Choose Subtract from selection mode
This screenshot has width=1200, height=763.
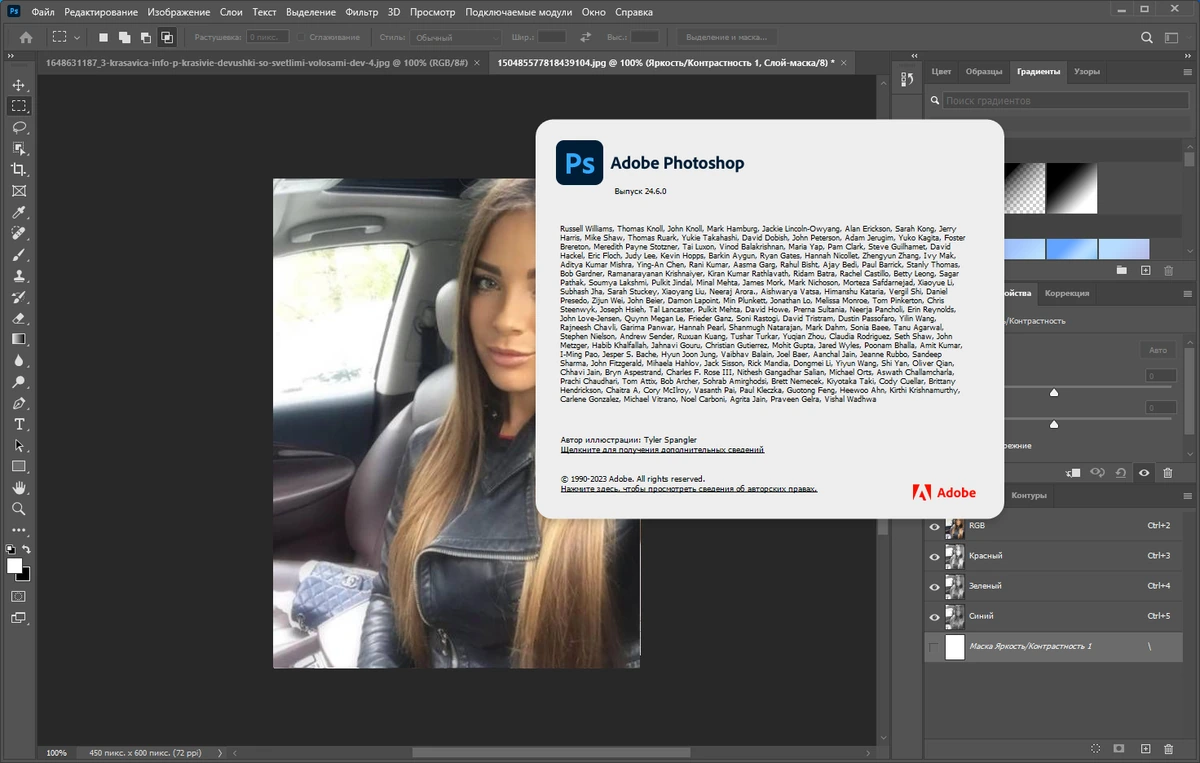coord(146,37)
